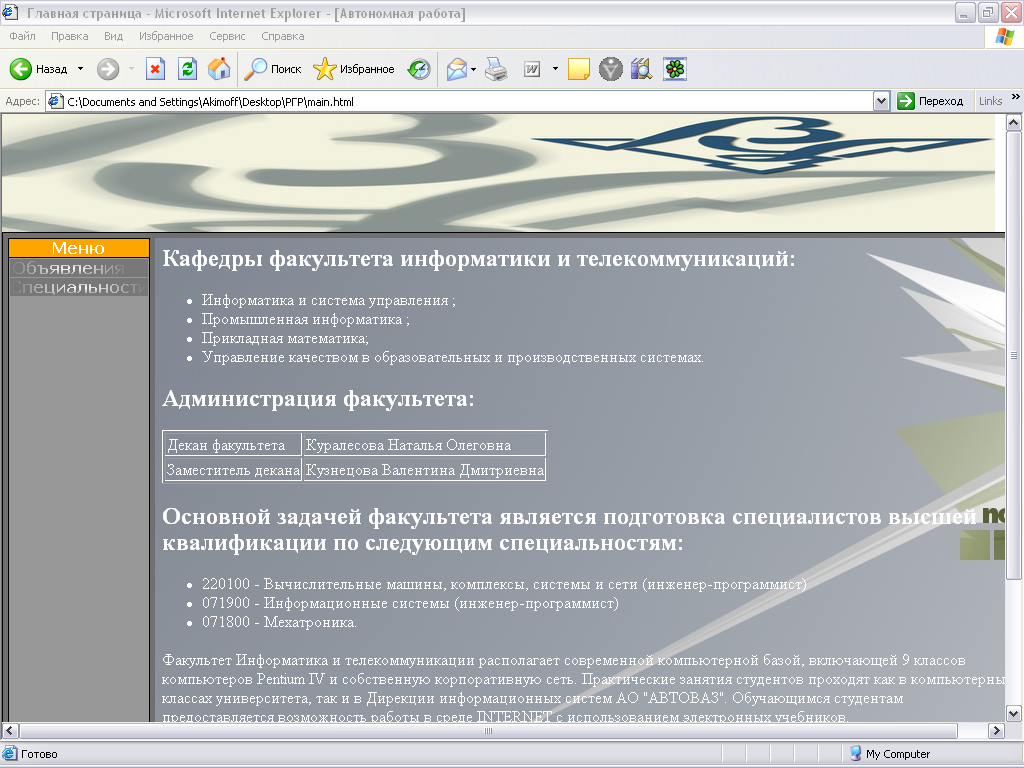Viewport: 1024px width, 768px height.
Task: Click the 071800 - Мехатроника list item
Action: point(279,622)
